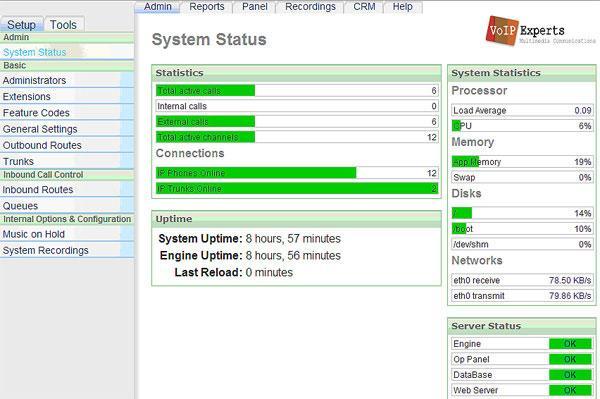This screenshot has width=600, height=399.
Task: Click the External calls progress bar
Action: (297, 122)
